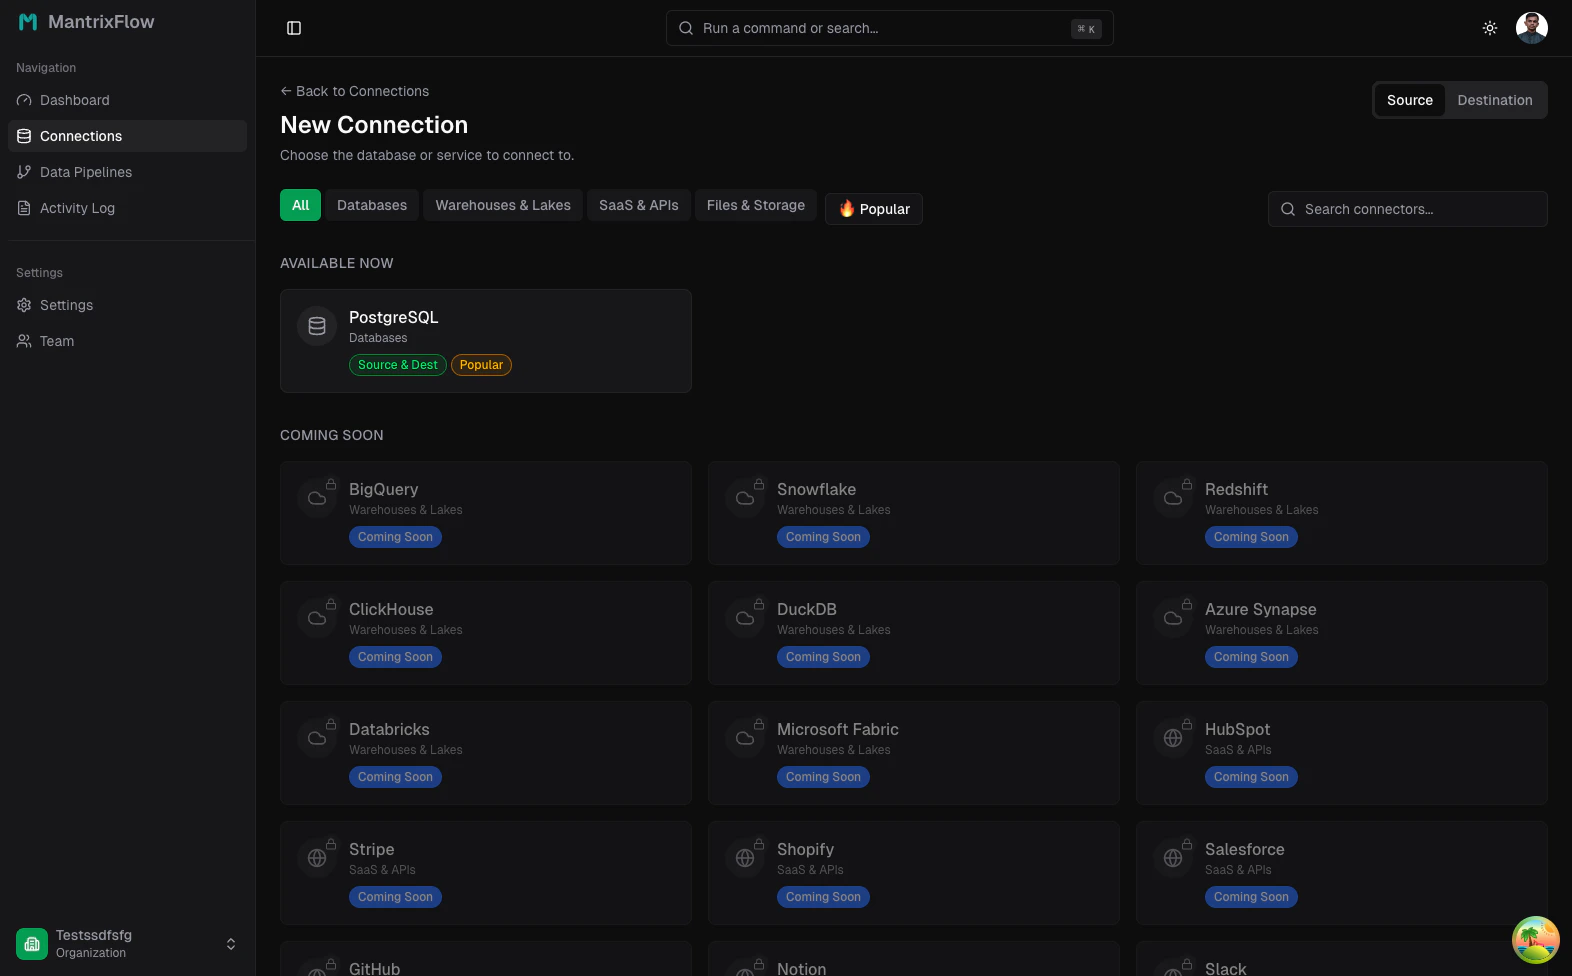Click the Microsoft Fabric card title
This screenshot has width=1572, height=976.
838,729
